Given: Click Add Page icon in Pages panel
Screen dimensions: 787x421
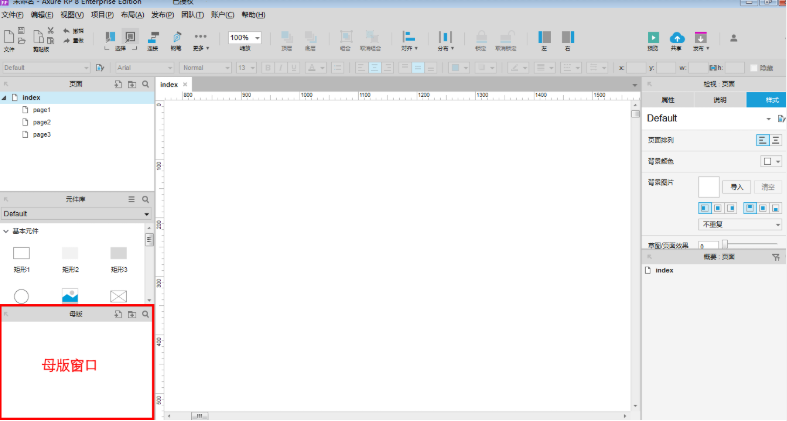Looking at the screenshot, I should (118, 84).
